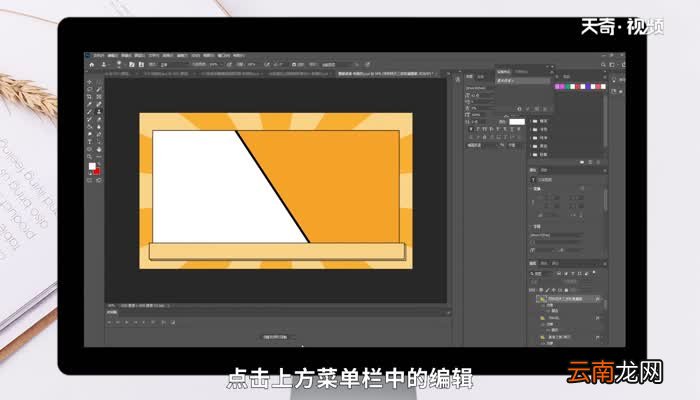
Task: Select the Healing Brush tool
Action: tap(99, 104)
